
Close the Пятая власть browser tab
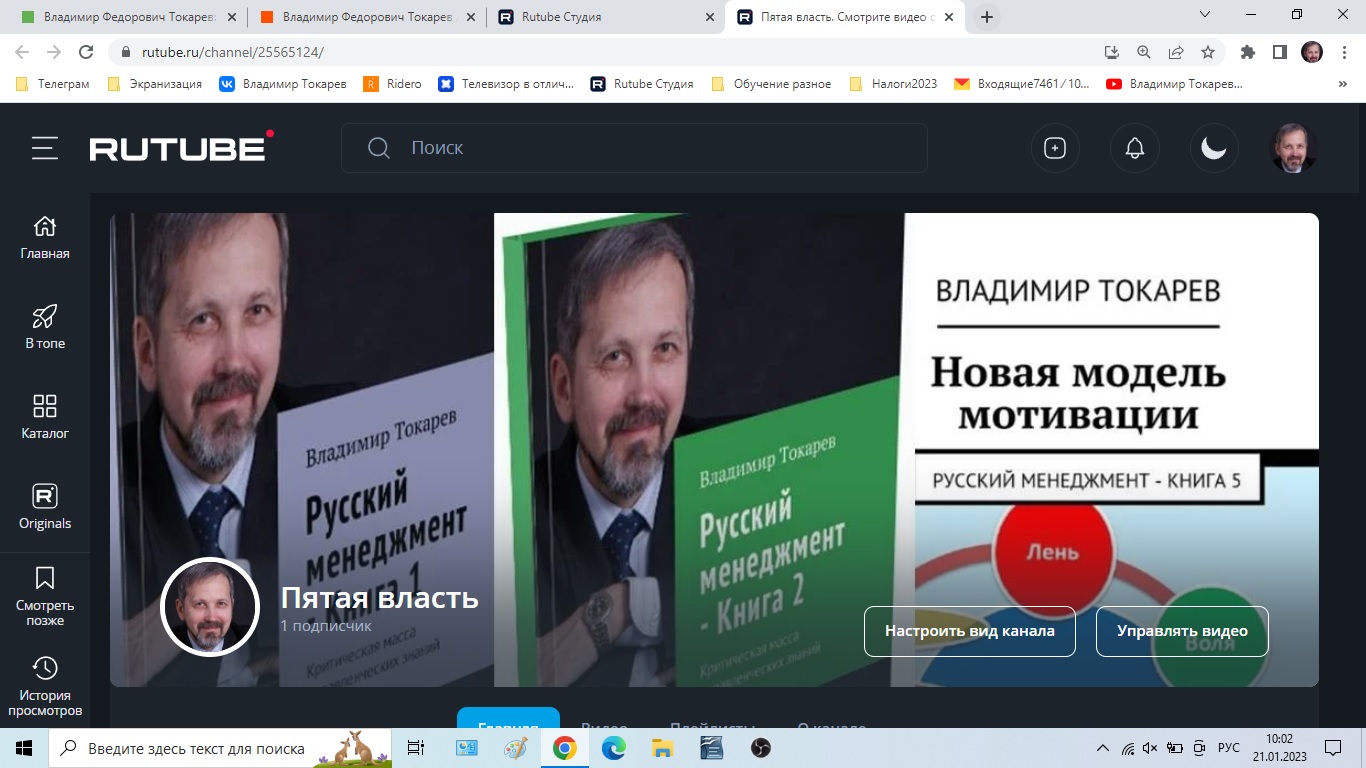point(948,17)
